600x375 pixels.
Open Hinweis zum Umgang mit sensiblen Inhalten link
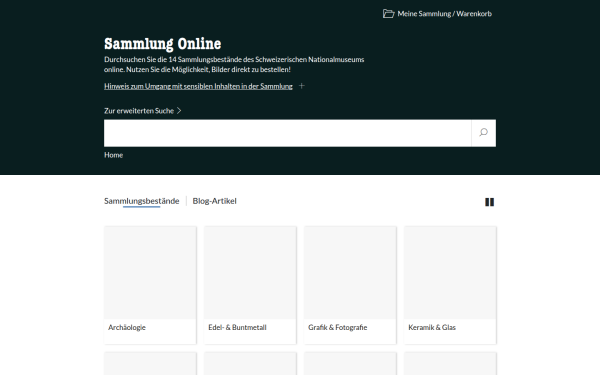coord(198,86)
